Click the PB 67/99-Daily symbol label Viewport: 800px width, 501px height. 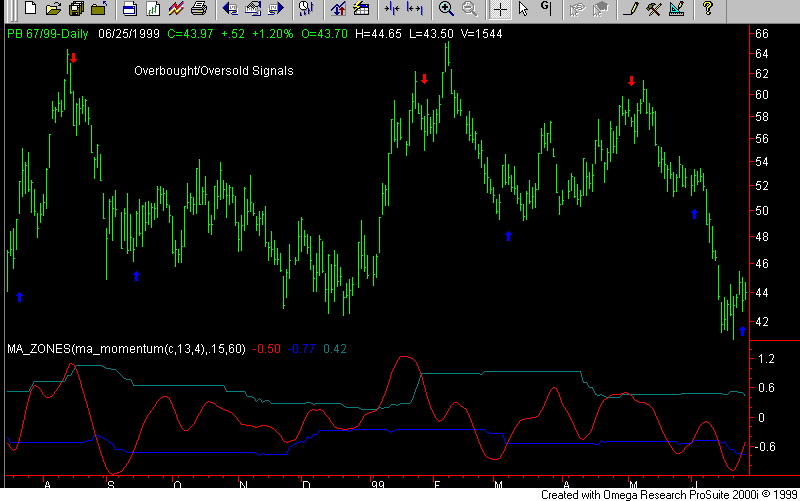pyautogui.click(x=47, y=34)
